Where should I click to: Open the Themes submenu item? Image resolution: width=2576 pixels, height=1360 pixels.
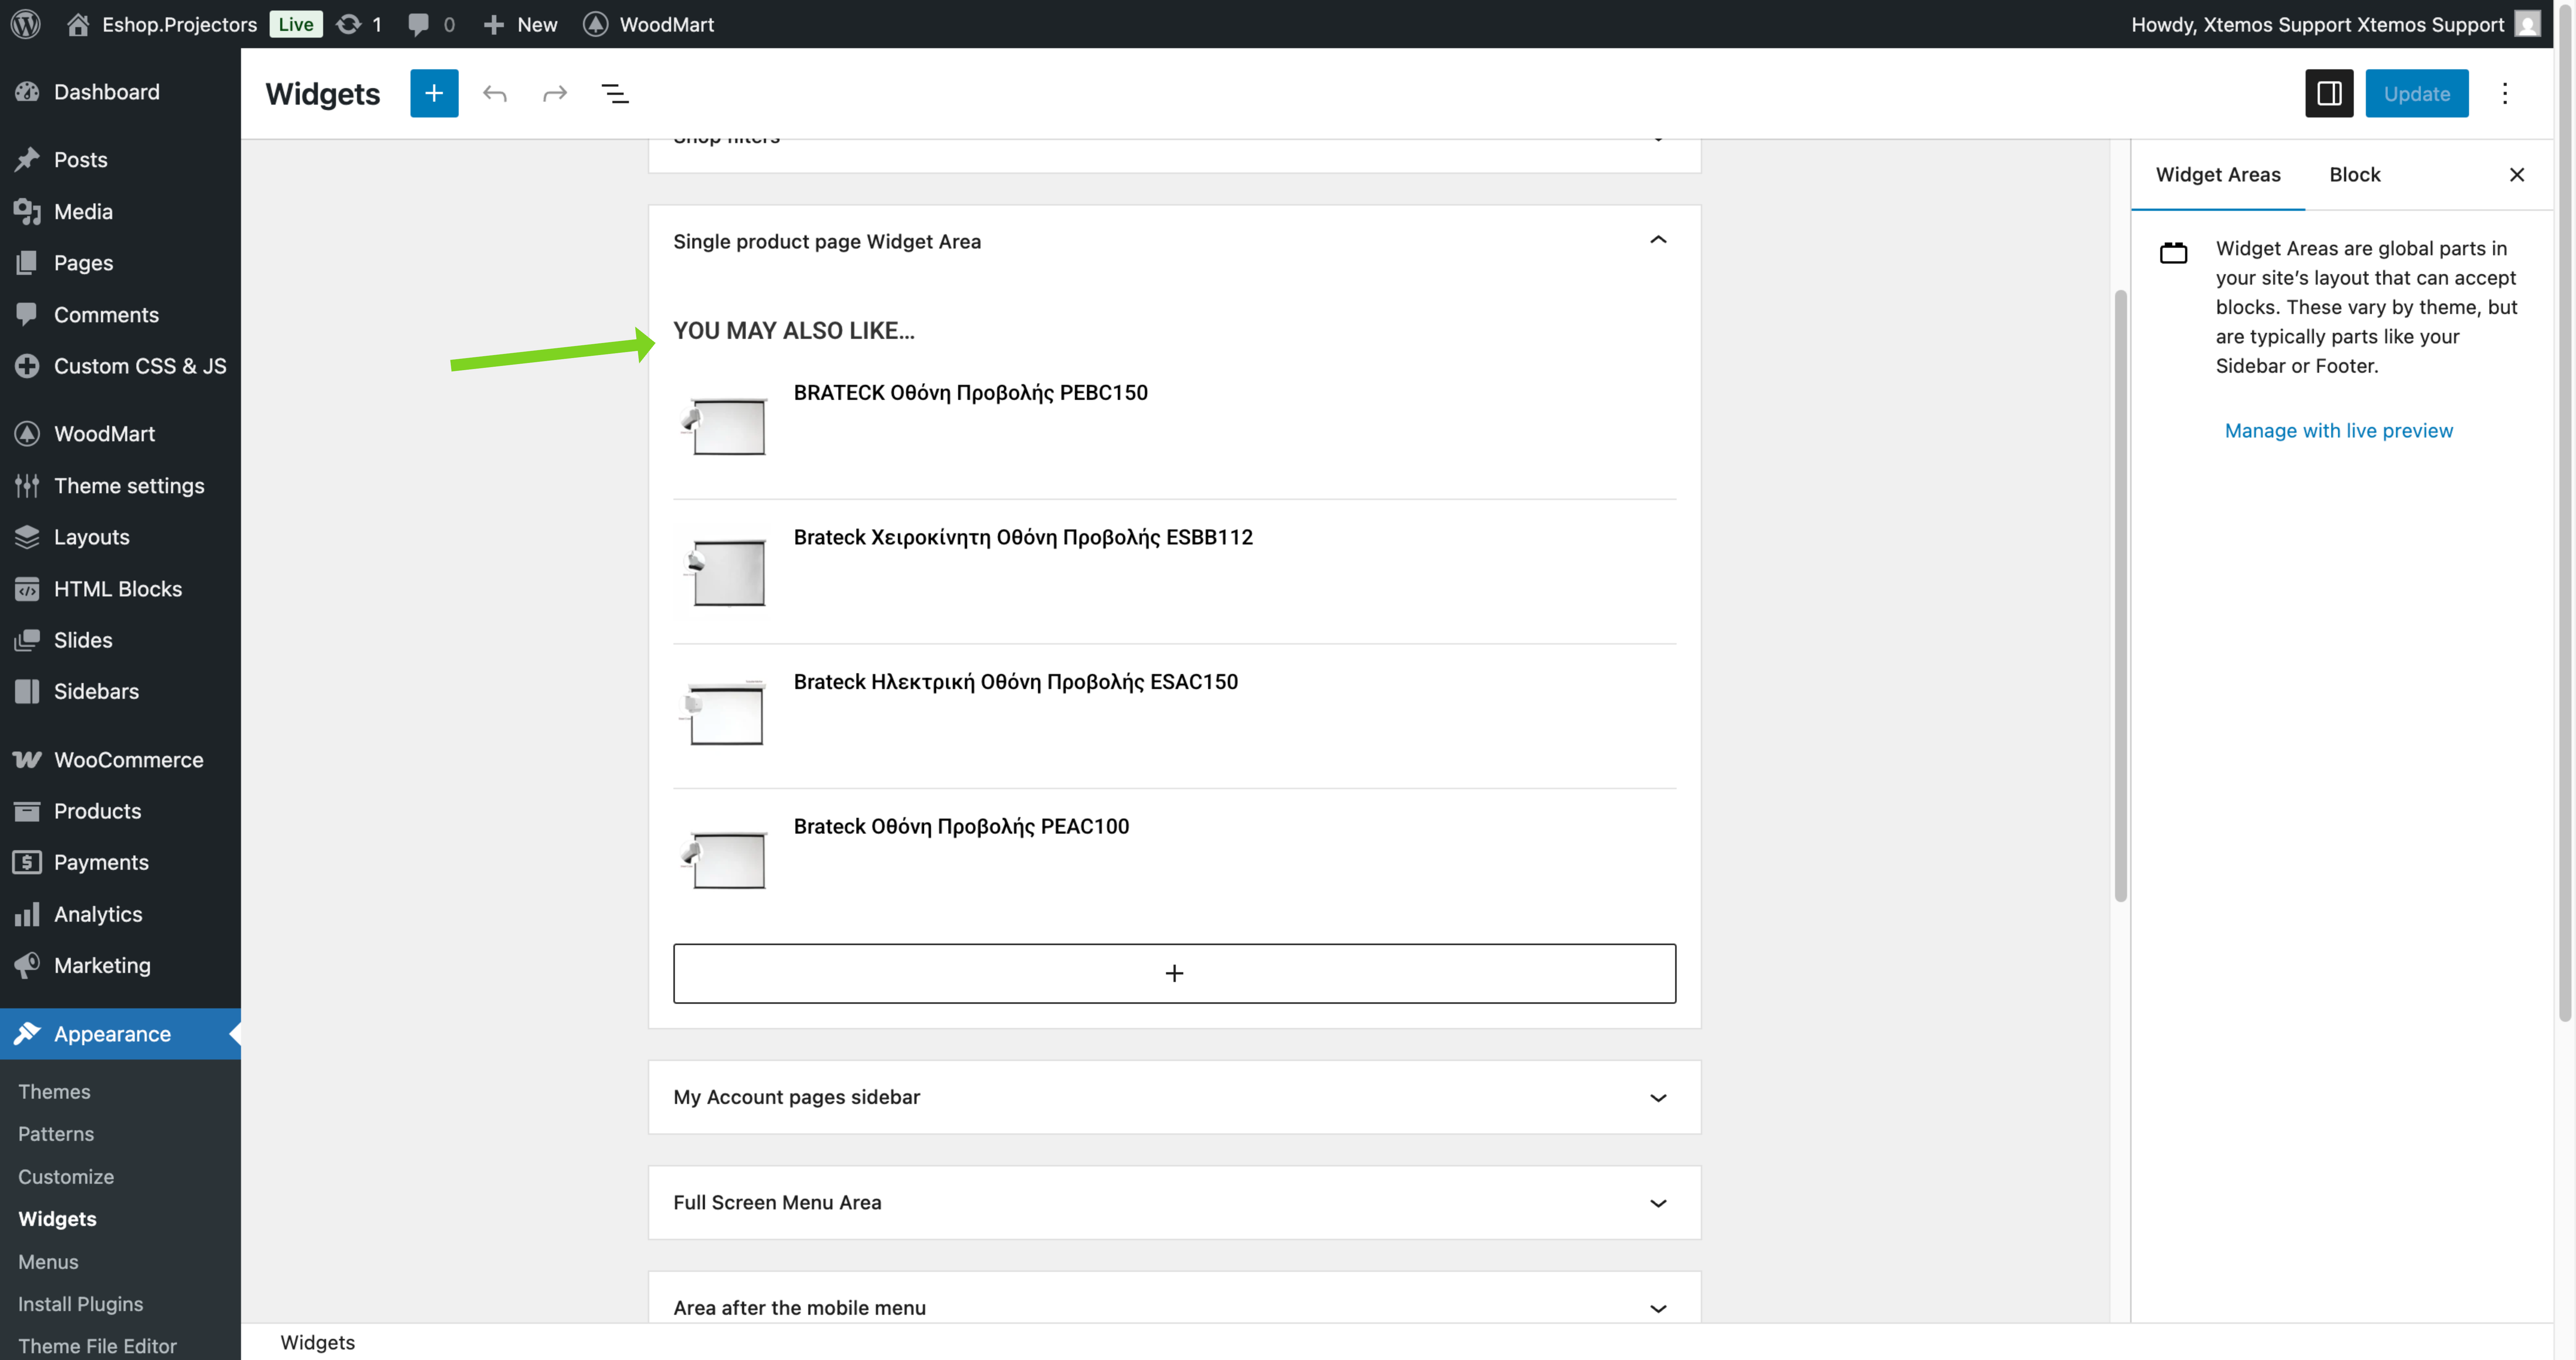(x=54, y=1091)
